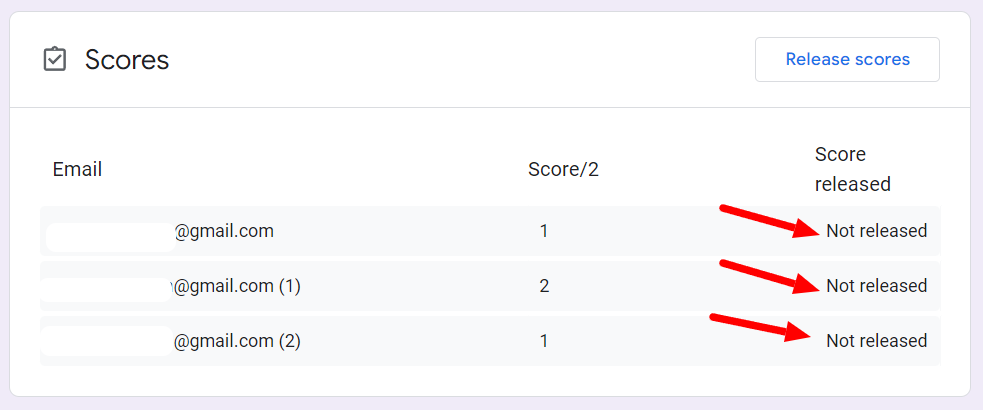The width and height of the screenshot is (983, 410).
Task: Click the Release scores button
Action: (x=847, y=60)
